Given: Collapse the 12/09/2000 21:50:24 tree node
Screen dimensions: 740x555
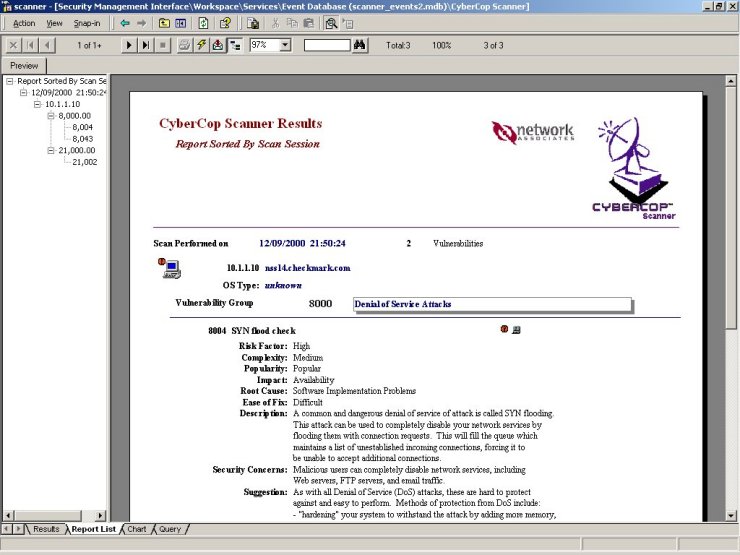Looking at the screenshot, I should point(23,92).
